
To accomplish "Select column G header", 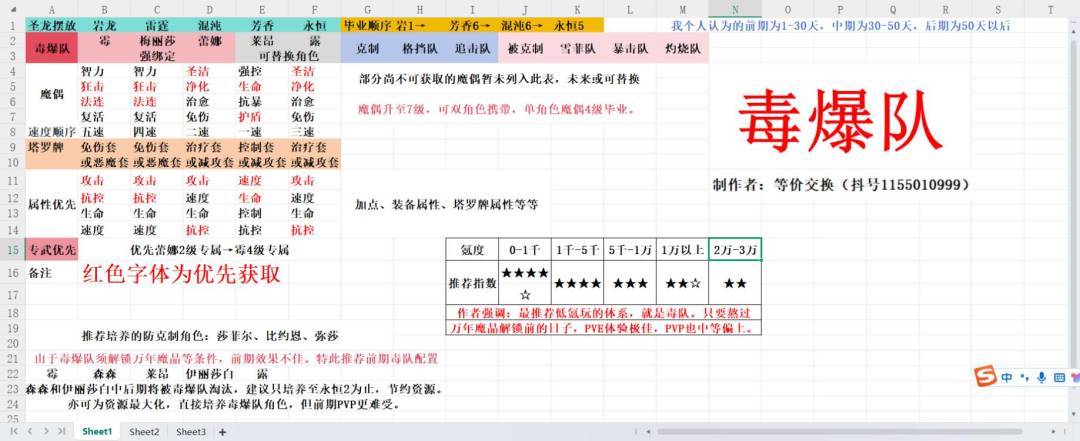I will tap(367, 9).
